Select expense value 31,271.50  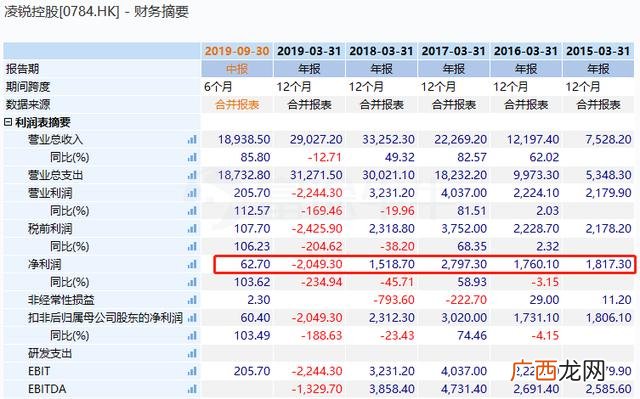pyautogui.click(x=316, y=175)
